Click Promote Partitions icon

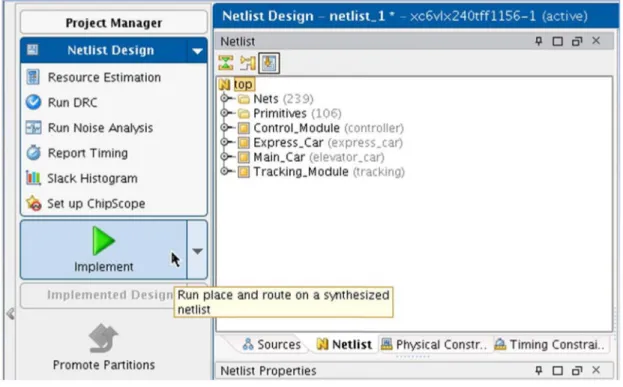(103, 339)
